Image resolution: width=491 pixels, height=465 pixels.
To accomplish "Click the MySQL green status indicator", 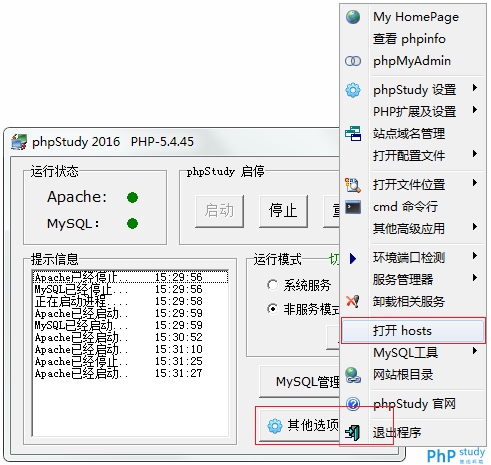I will (x=132, y=223).
